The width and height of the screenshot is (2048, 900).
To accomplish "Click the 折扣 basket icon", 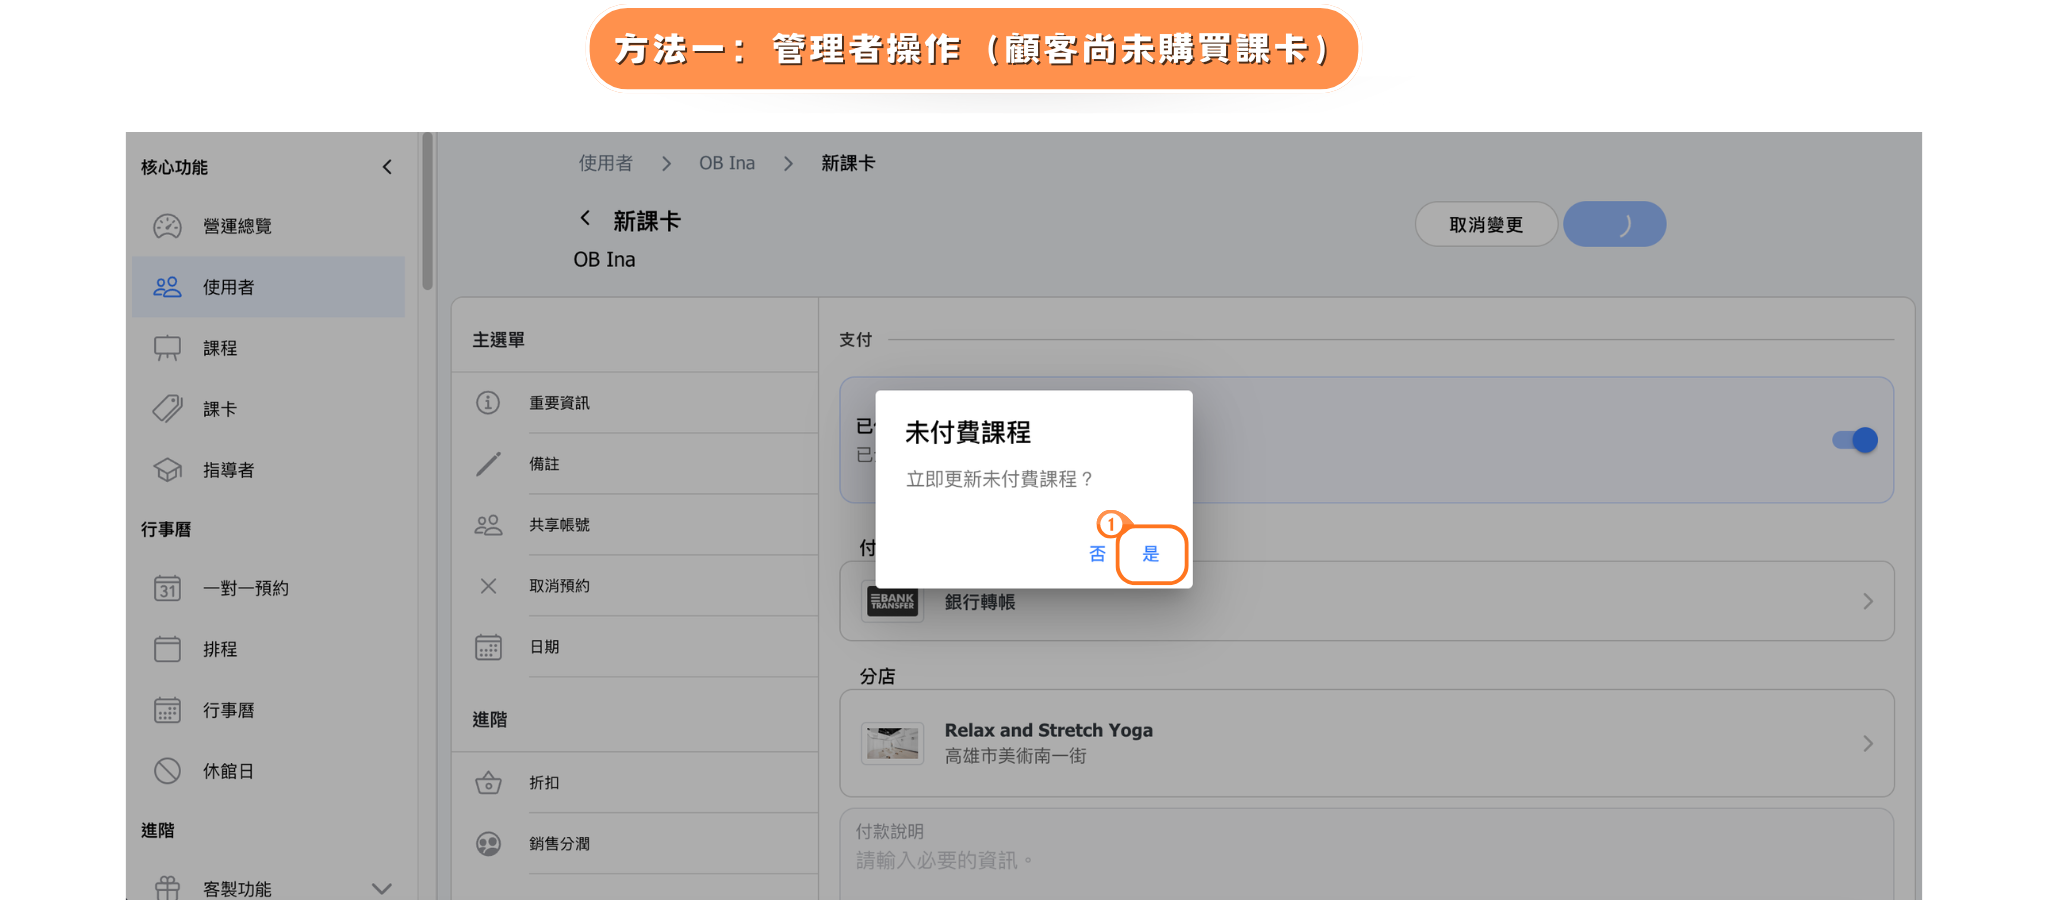I will (488, 783).
